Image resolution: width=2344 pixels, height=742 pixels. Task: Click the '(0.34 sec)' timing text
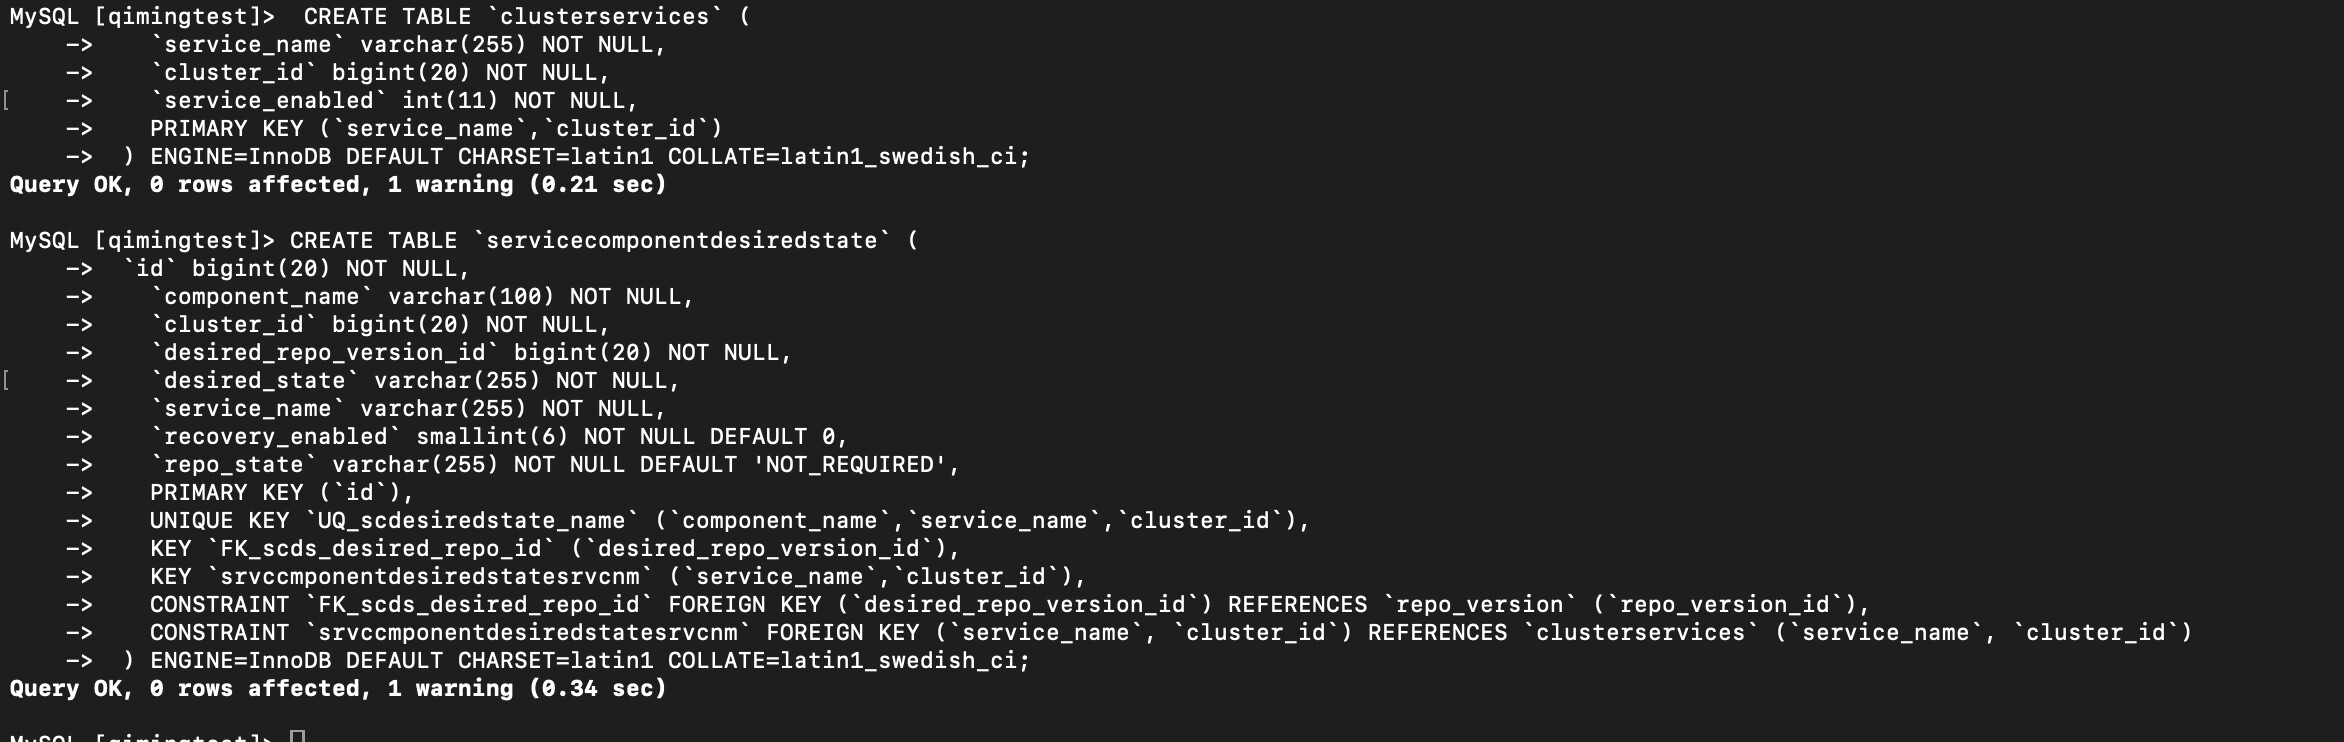(597, 689)
